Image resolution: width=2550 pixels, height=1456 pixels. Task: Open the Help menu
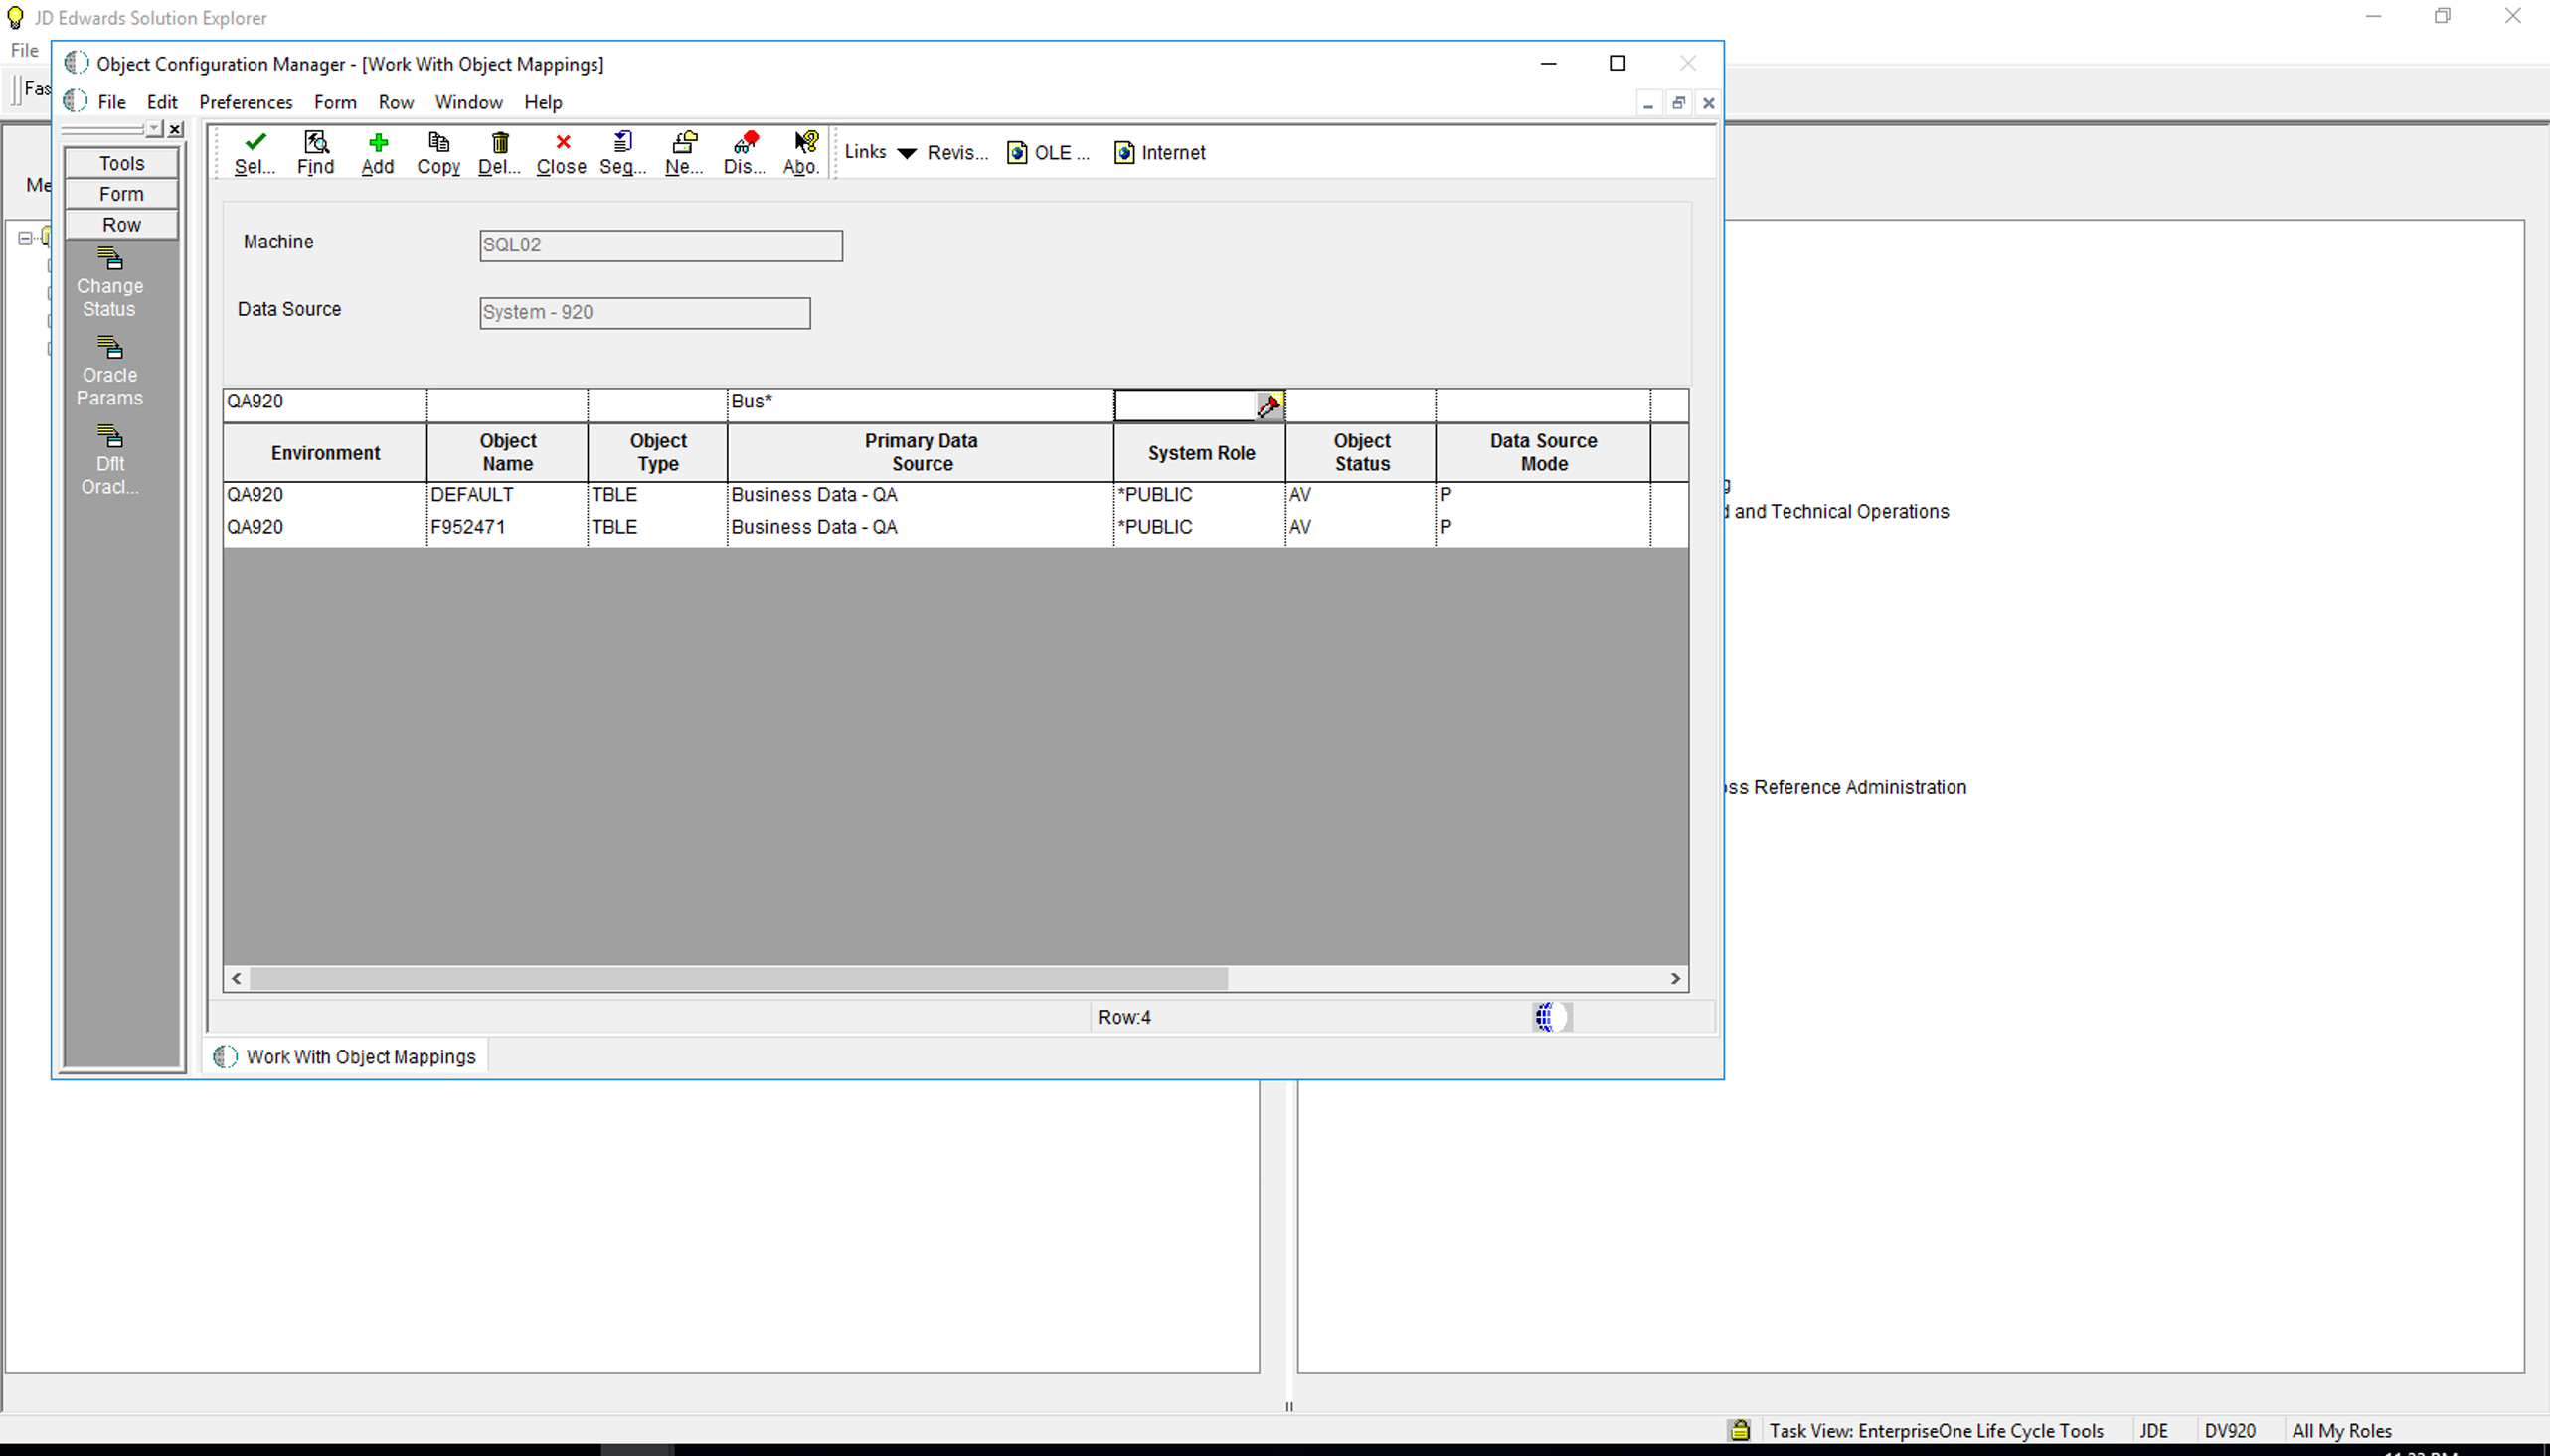click(x=543, y=102)
